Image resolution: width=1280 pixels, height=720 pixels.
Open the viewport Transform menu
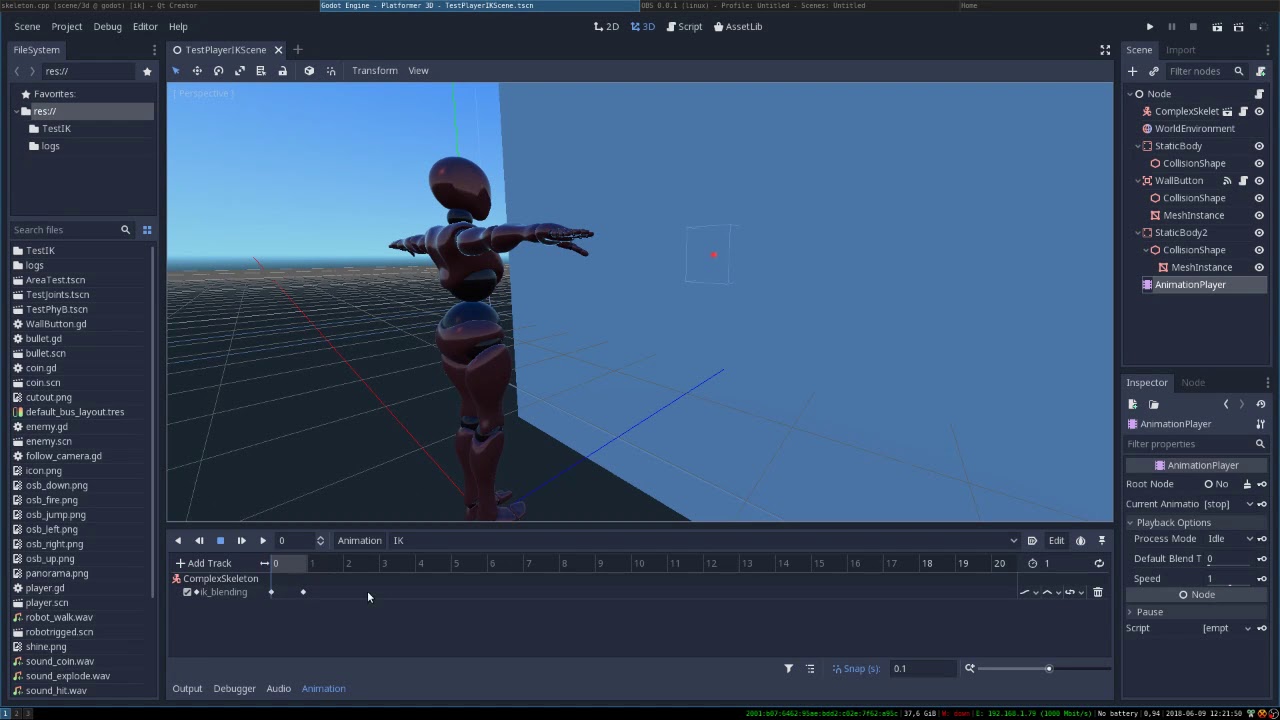(375, 71)
